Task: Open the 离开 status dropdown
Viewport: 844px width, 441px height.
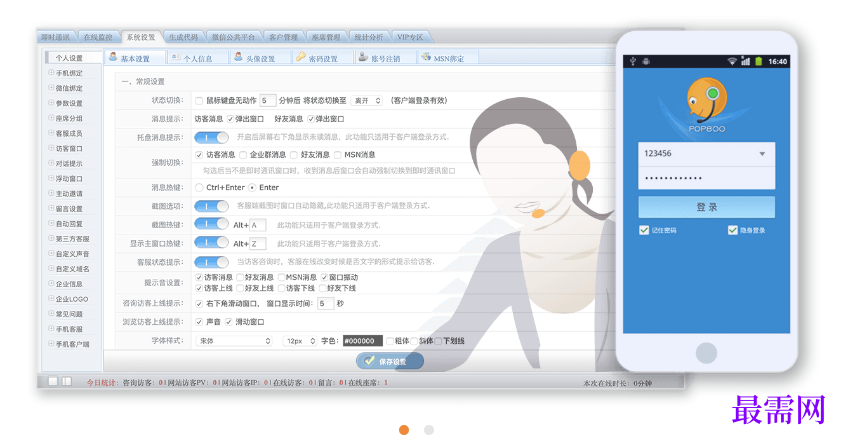Action: tap(367, 101)
